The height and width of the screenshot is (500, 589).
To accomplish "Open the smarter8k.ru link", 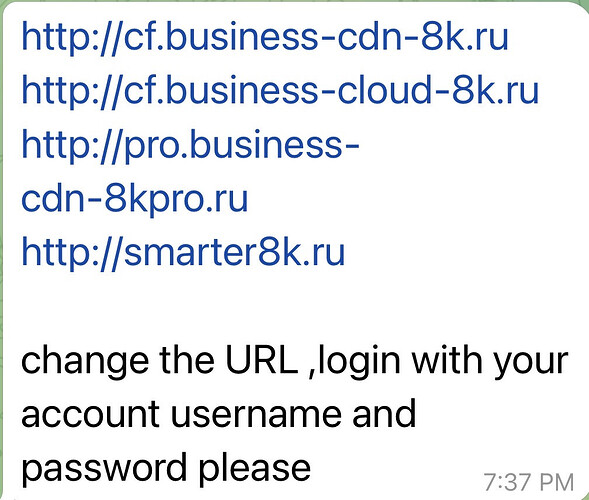I will (x=183, y=253).
